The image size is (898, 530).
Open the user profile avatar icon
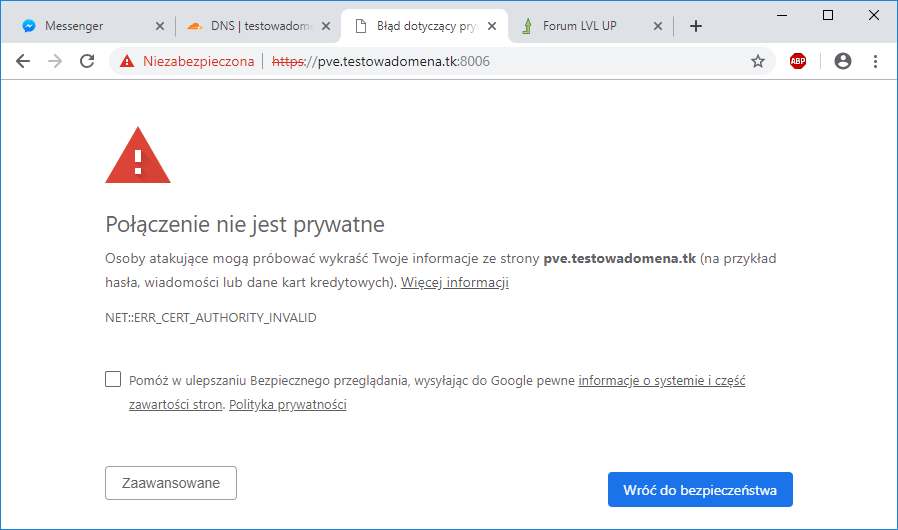point(843,61)
